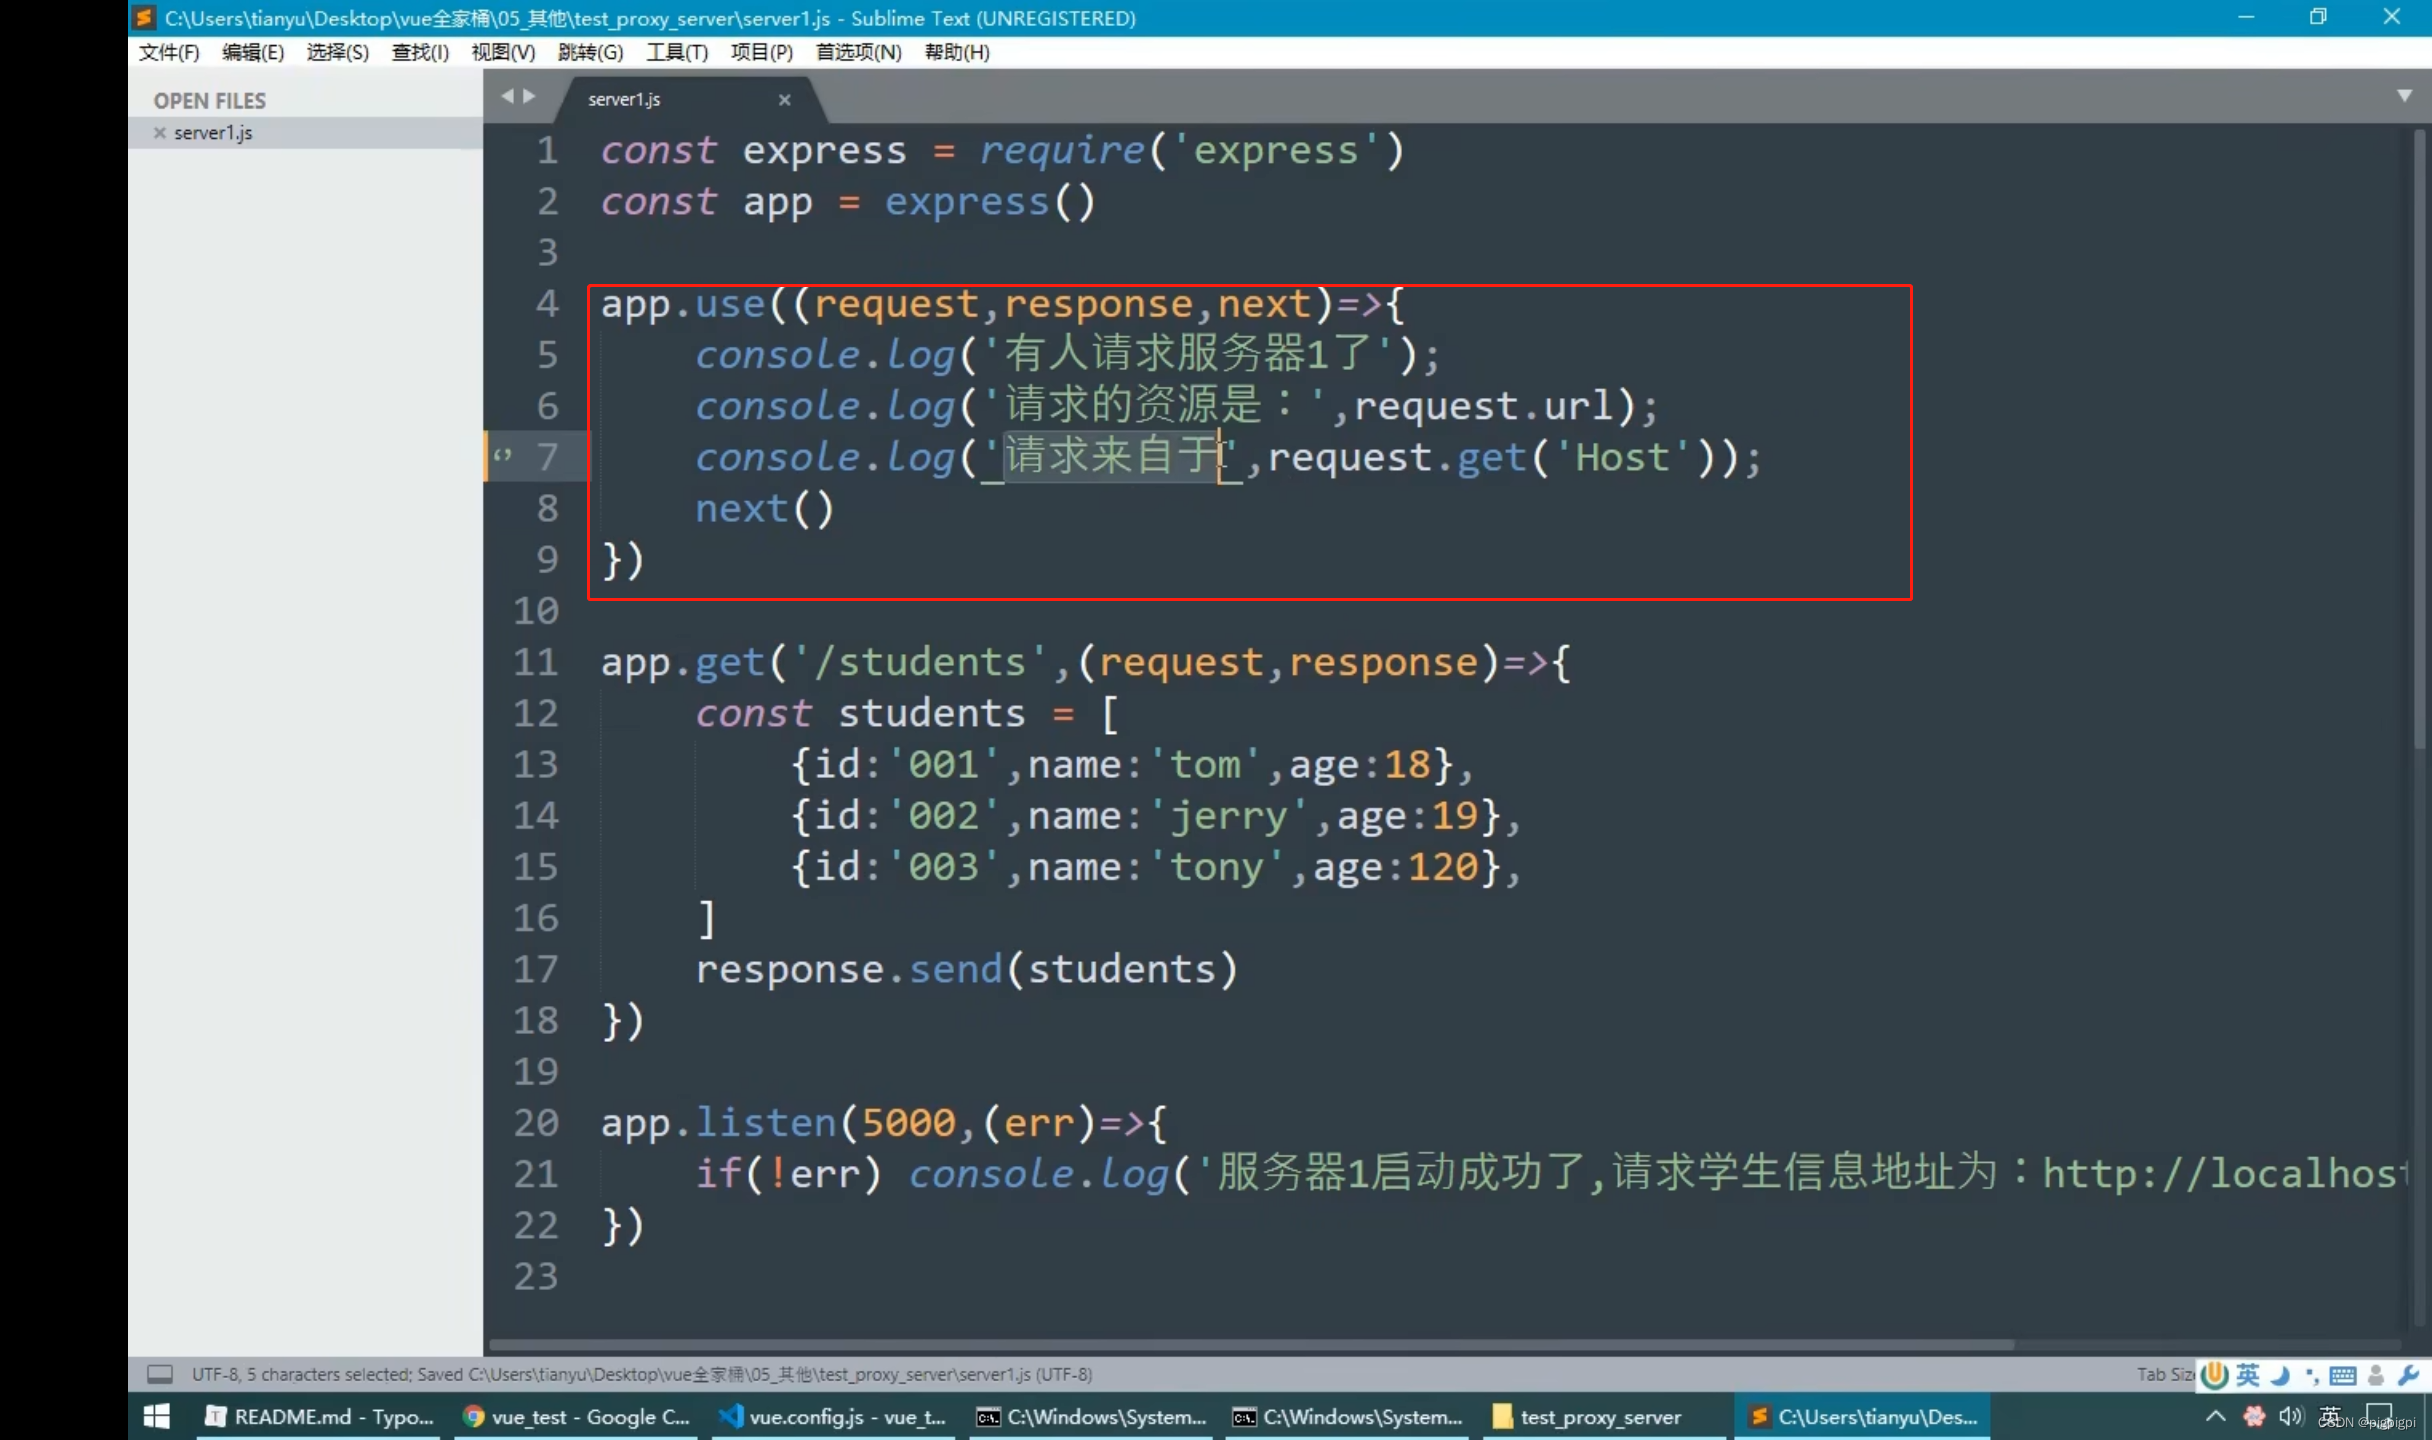Switch to second C:\Windows\System command prompt taskbar item
Viewport: 2432px width, 1440px height.
pyautogui.click(x=1347, y=1416)
